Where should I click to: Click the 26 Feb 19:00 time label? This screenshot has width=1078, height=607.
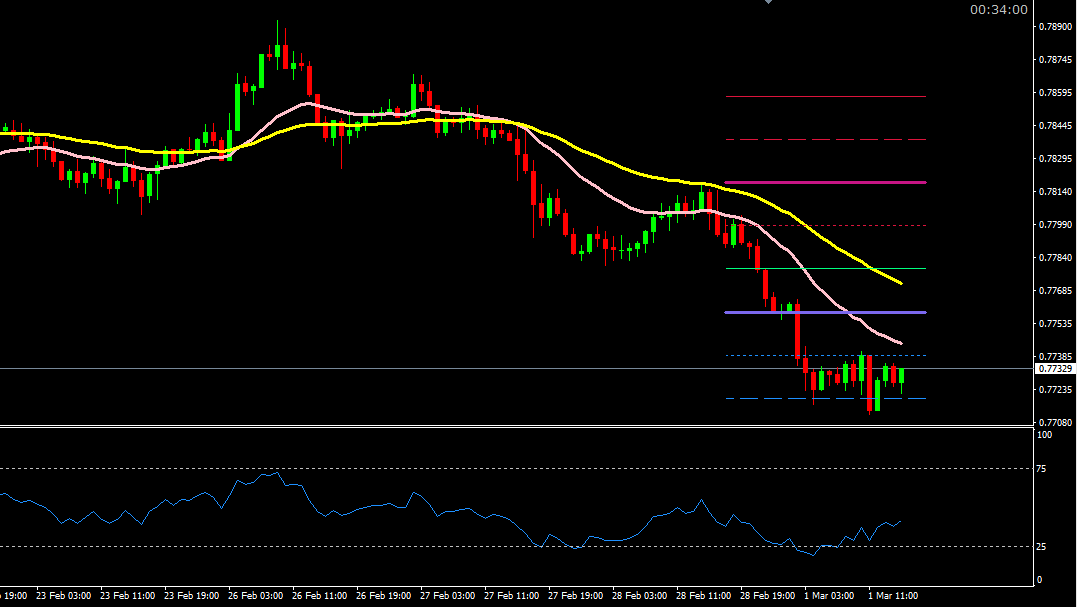(x=383, y=596)
